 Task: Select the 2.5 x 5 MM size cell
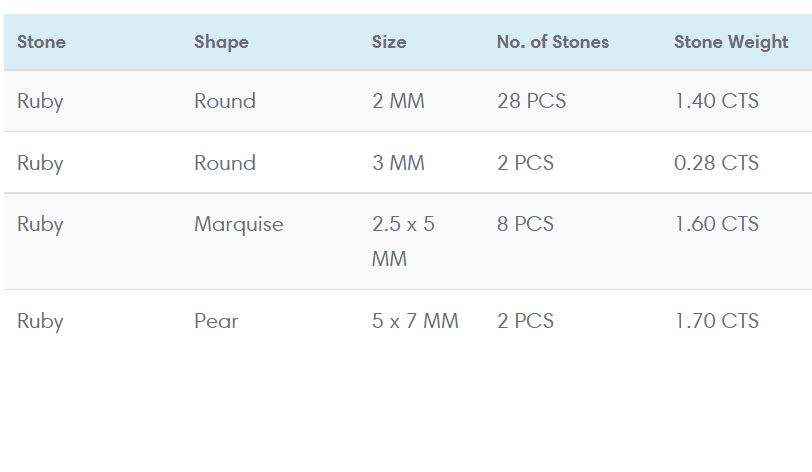pyautogui.click(x=403, y=241)
